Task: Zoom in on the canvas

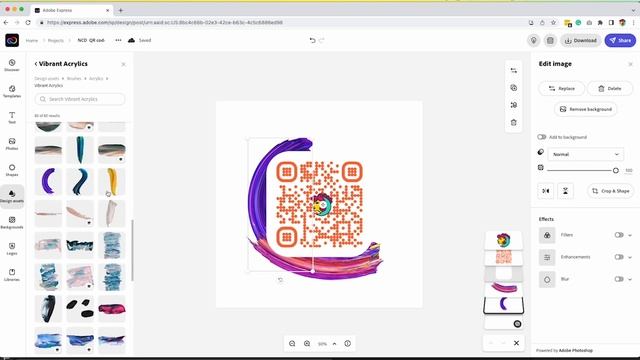Action: 307,344
